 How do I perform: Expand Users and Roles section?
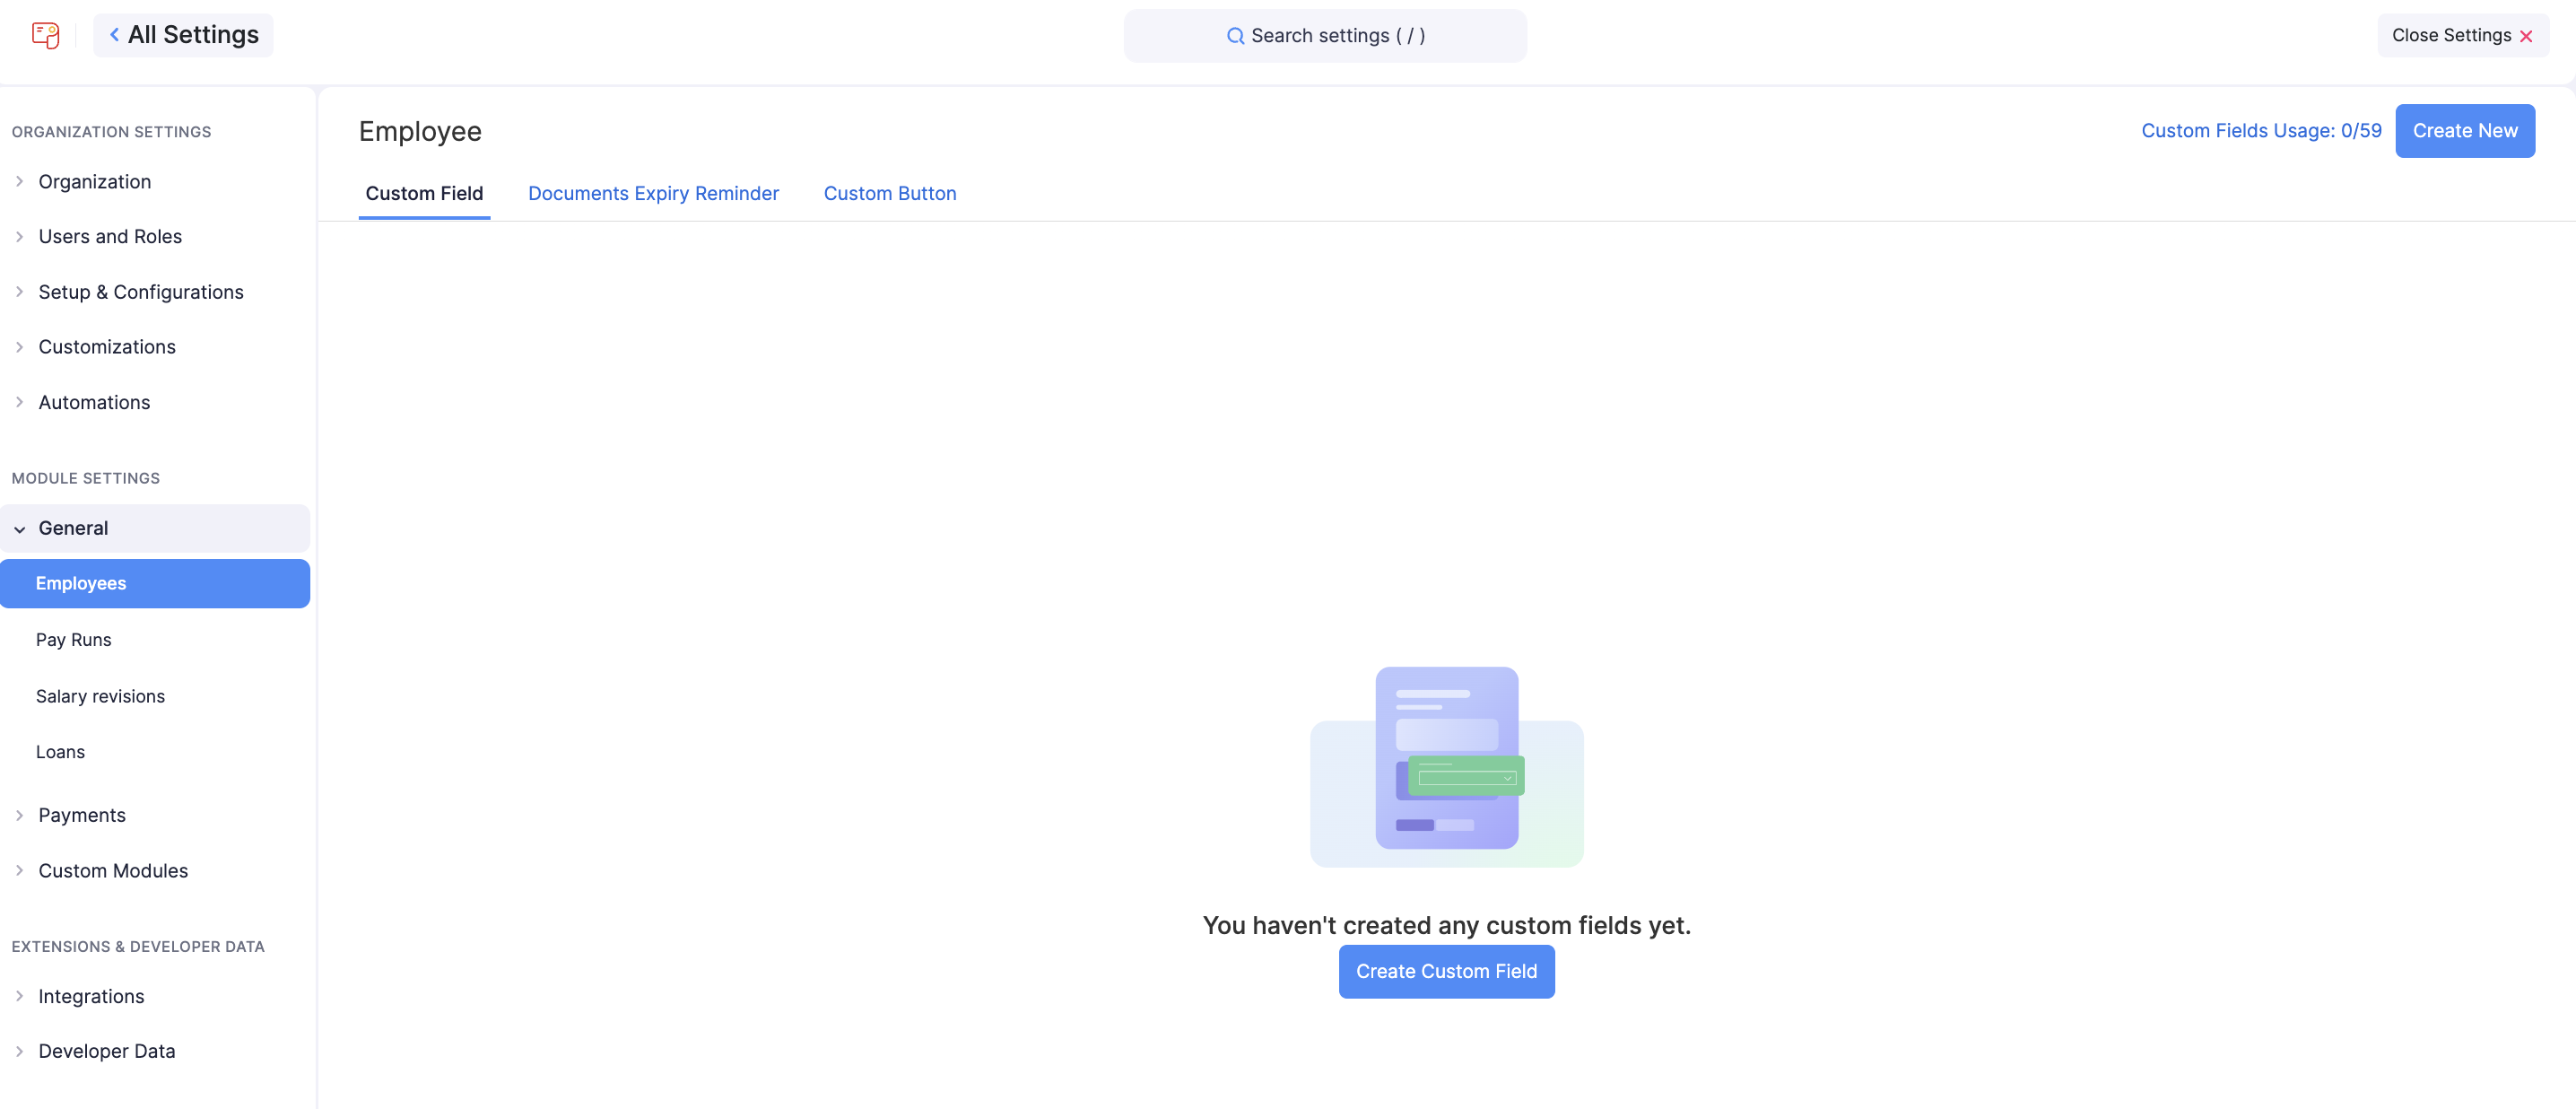click(x=110, y=236)
